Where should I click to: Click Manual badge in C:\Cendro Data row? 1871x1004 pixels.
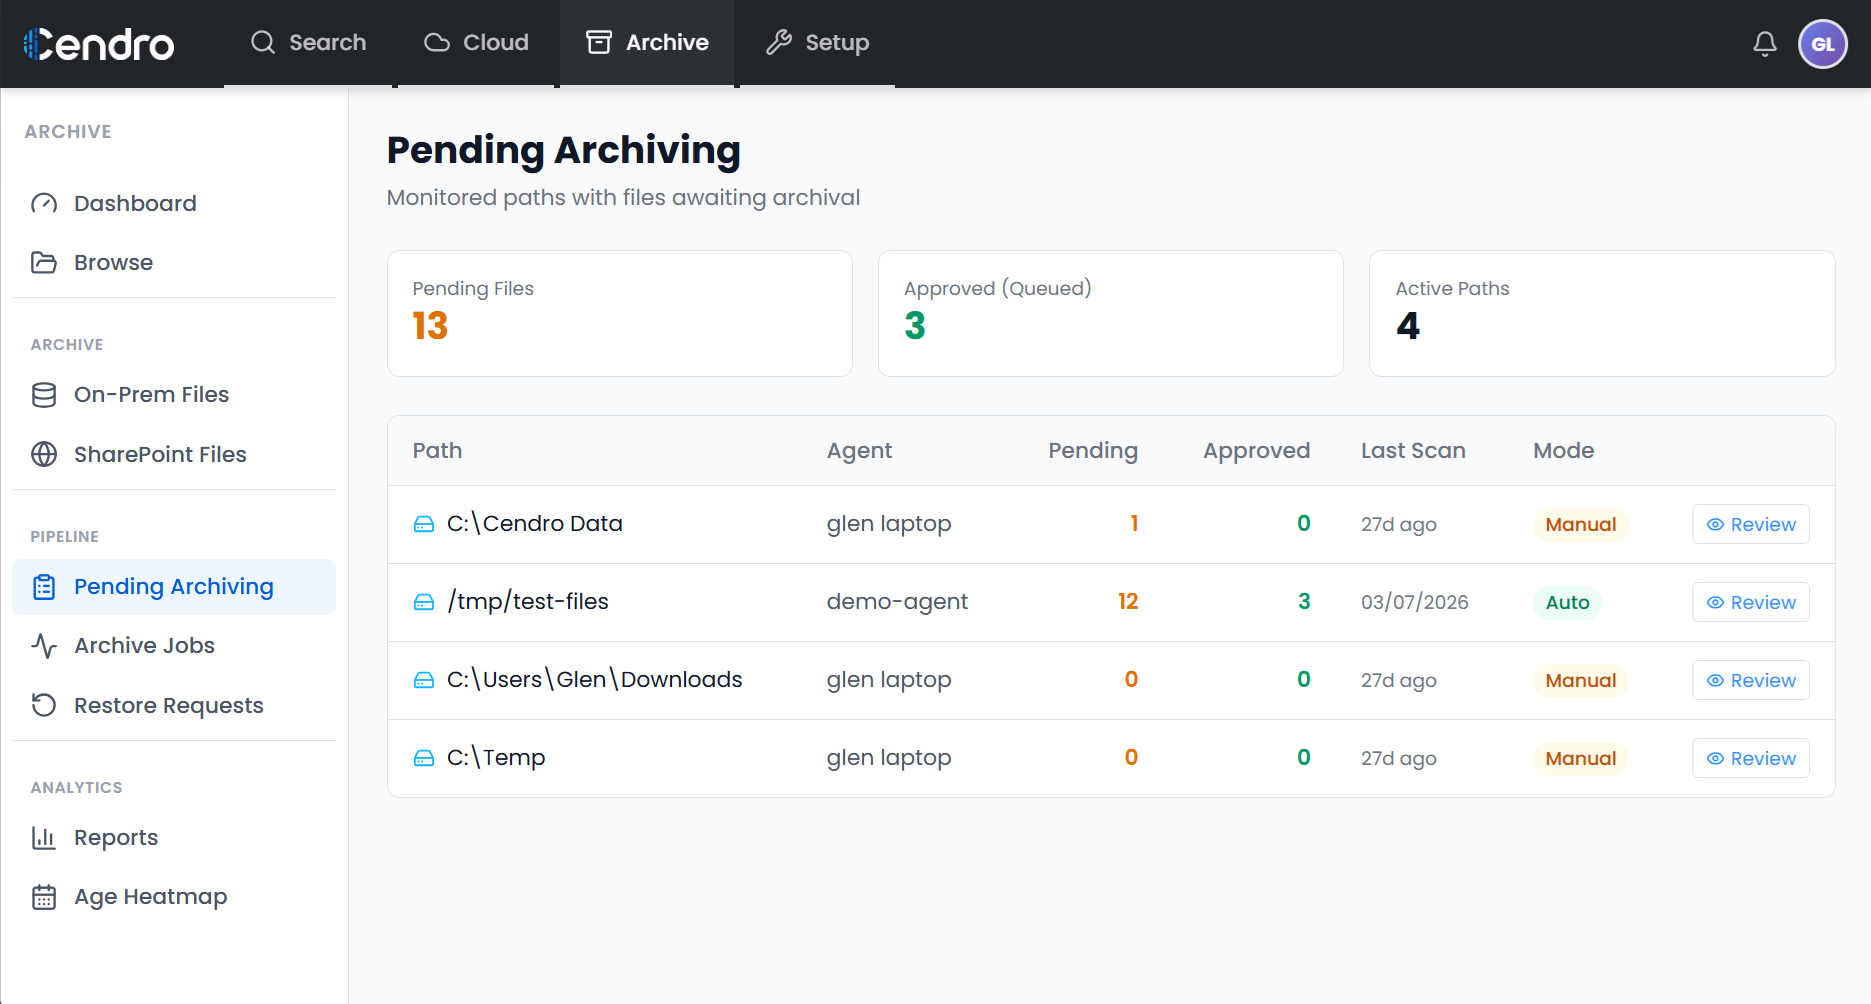click(1581, 524)
